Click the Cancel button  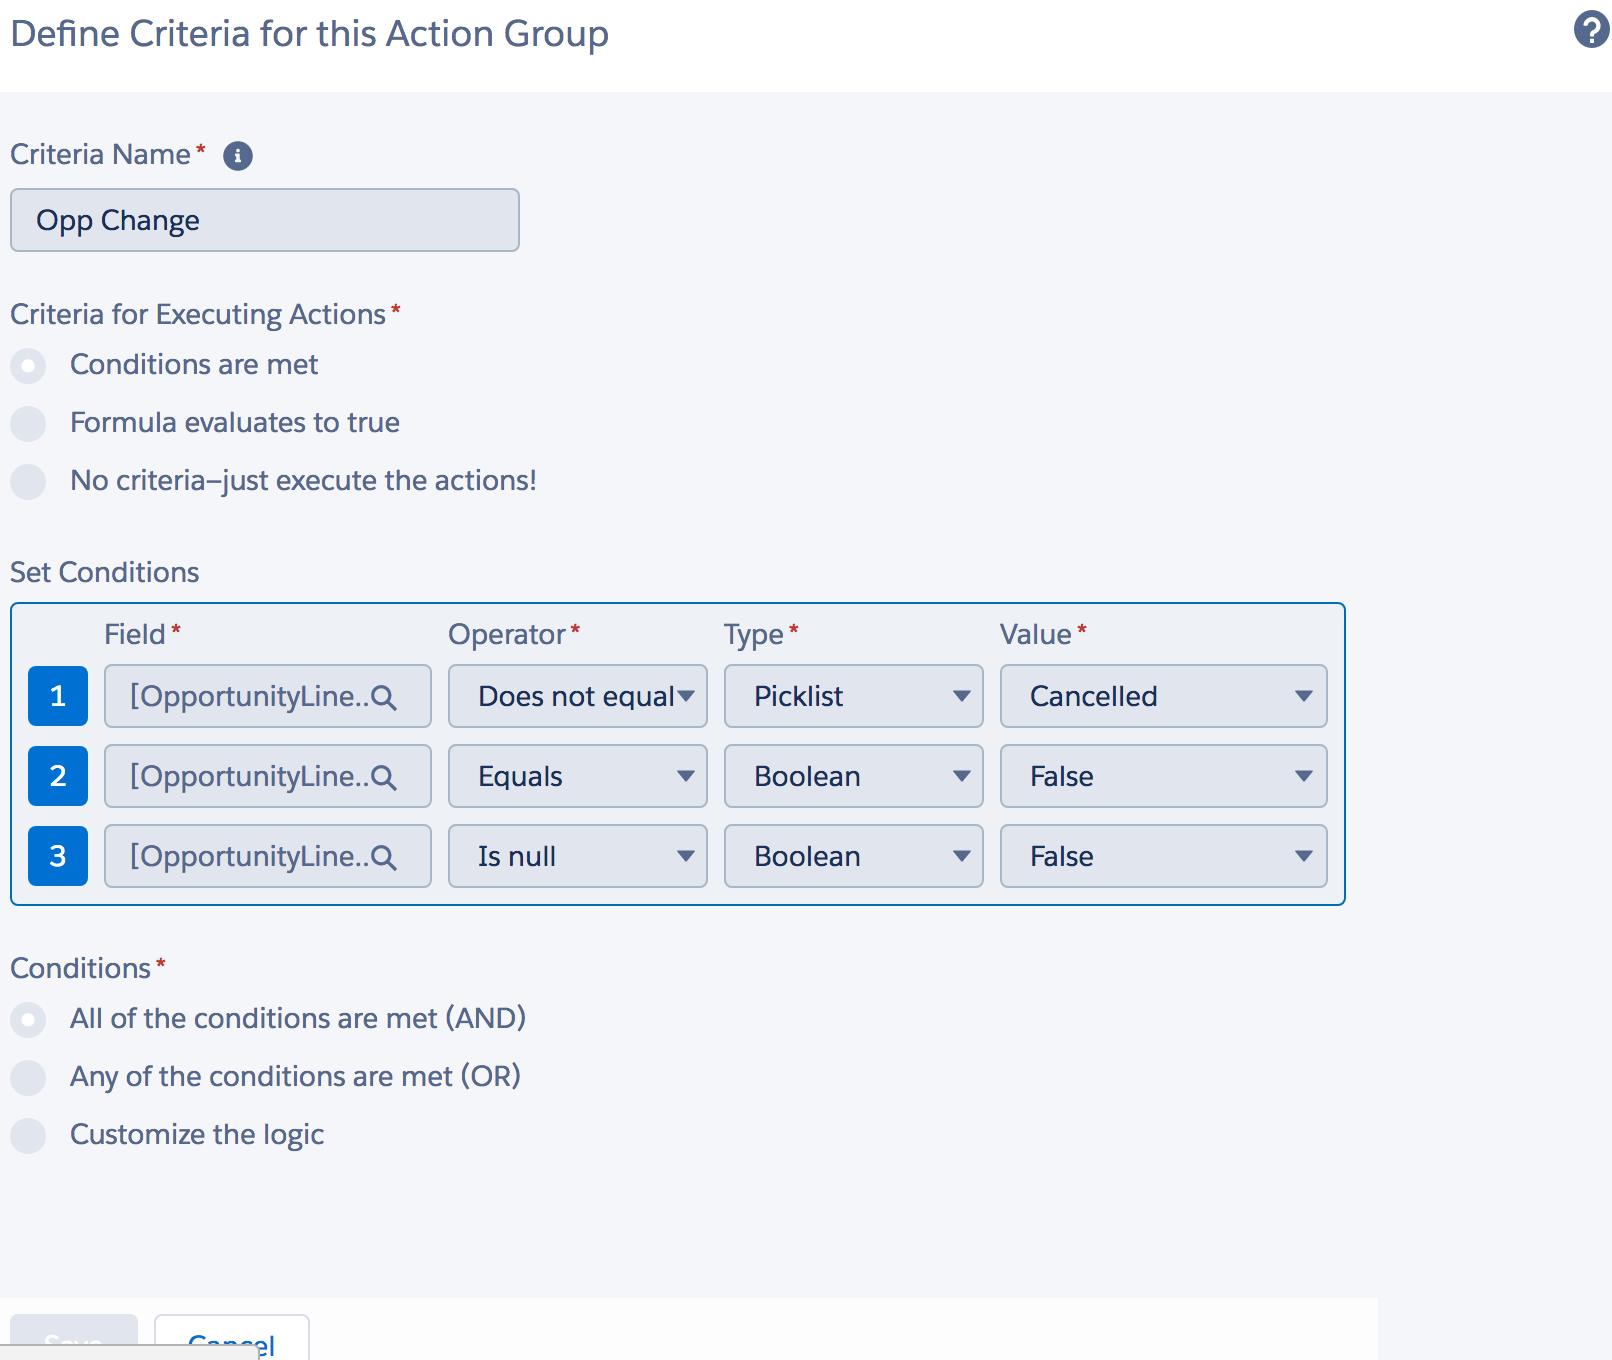[232, 1342]
